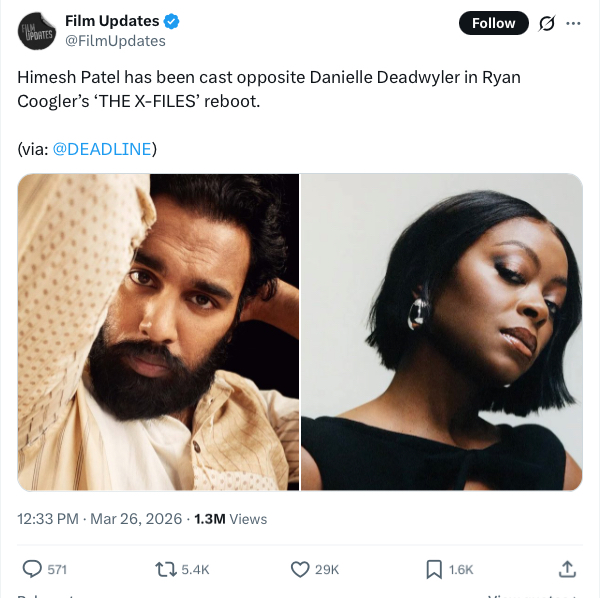The width and height of the screenshot is (606, 598).
Task: Click the Film Updates profile avatar
Action: point(37,31)
